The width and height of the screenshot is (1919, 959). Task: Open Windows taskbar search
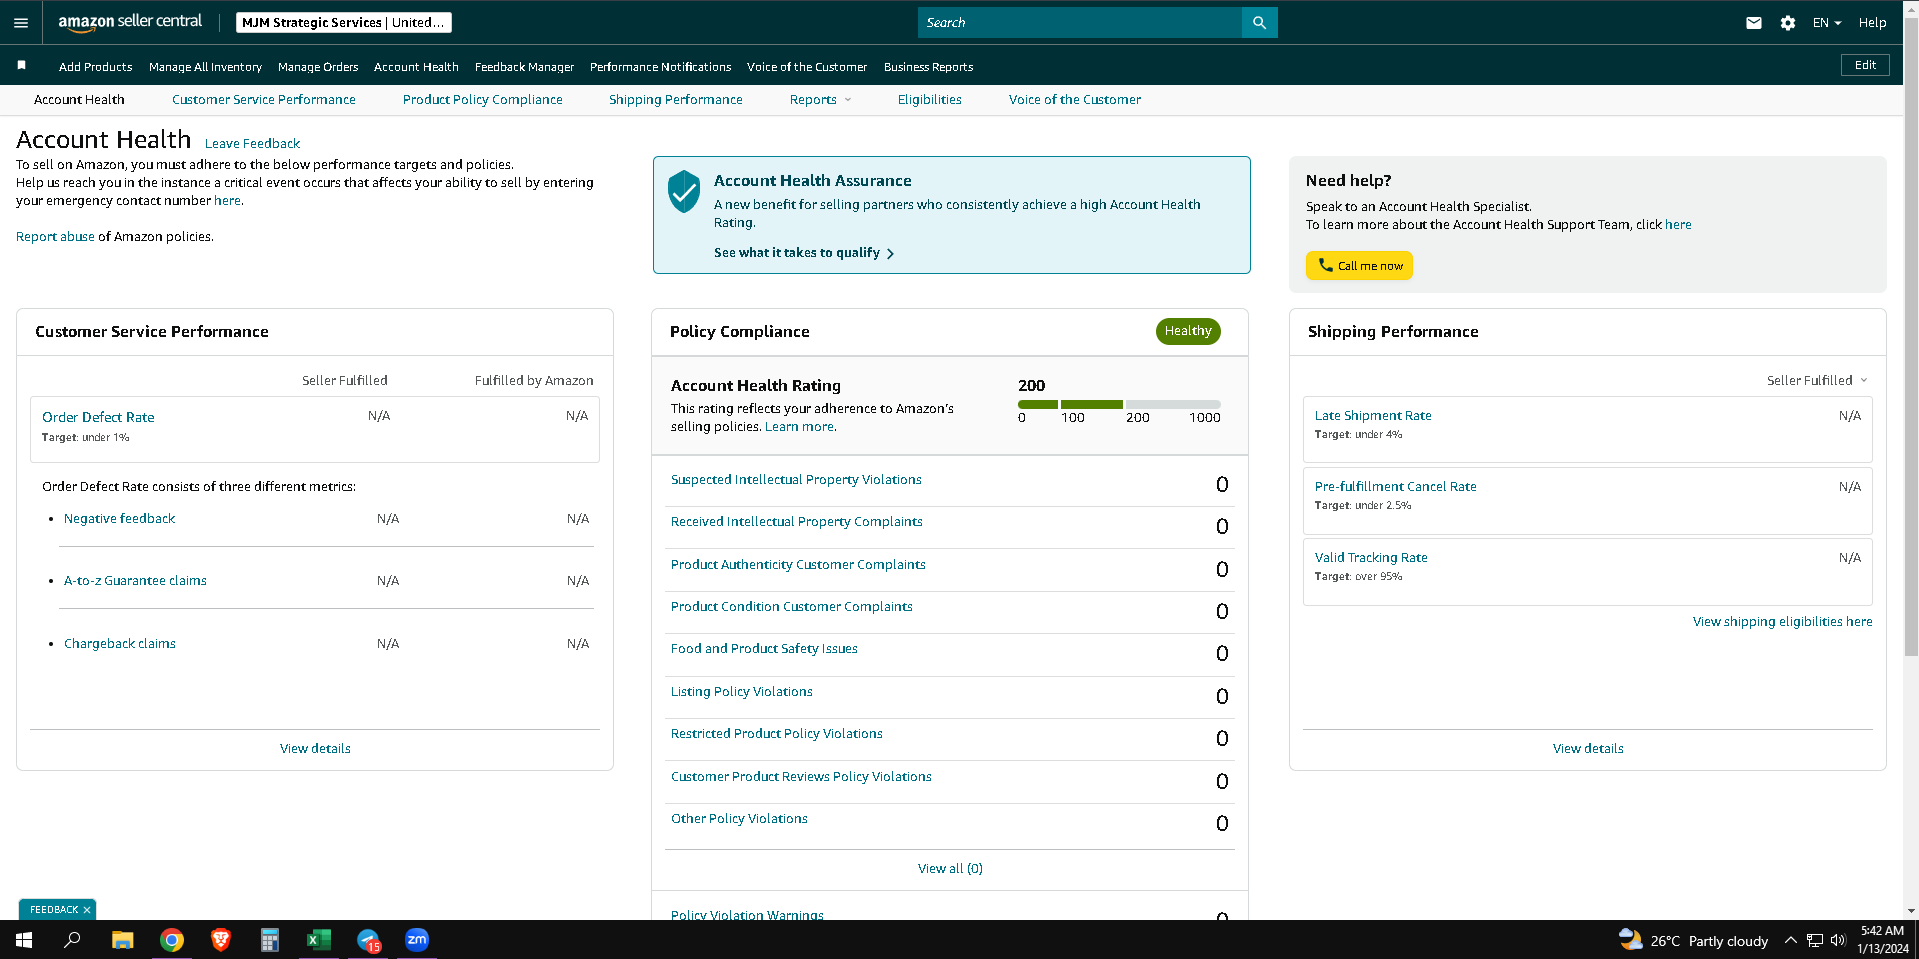pos(72,940)
